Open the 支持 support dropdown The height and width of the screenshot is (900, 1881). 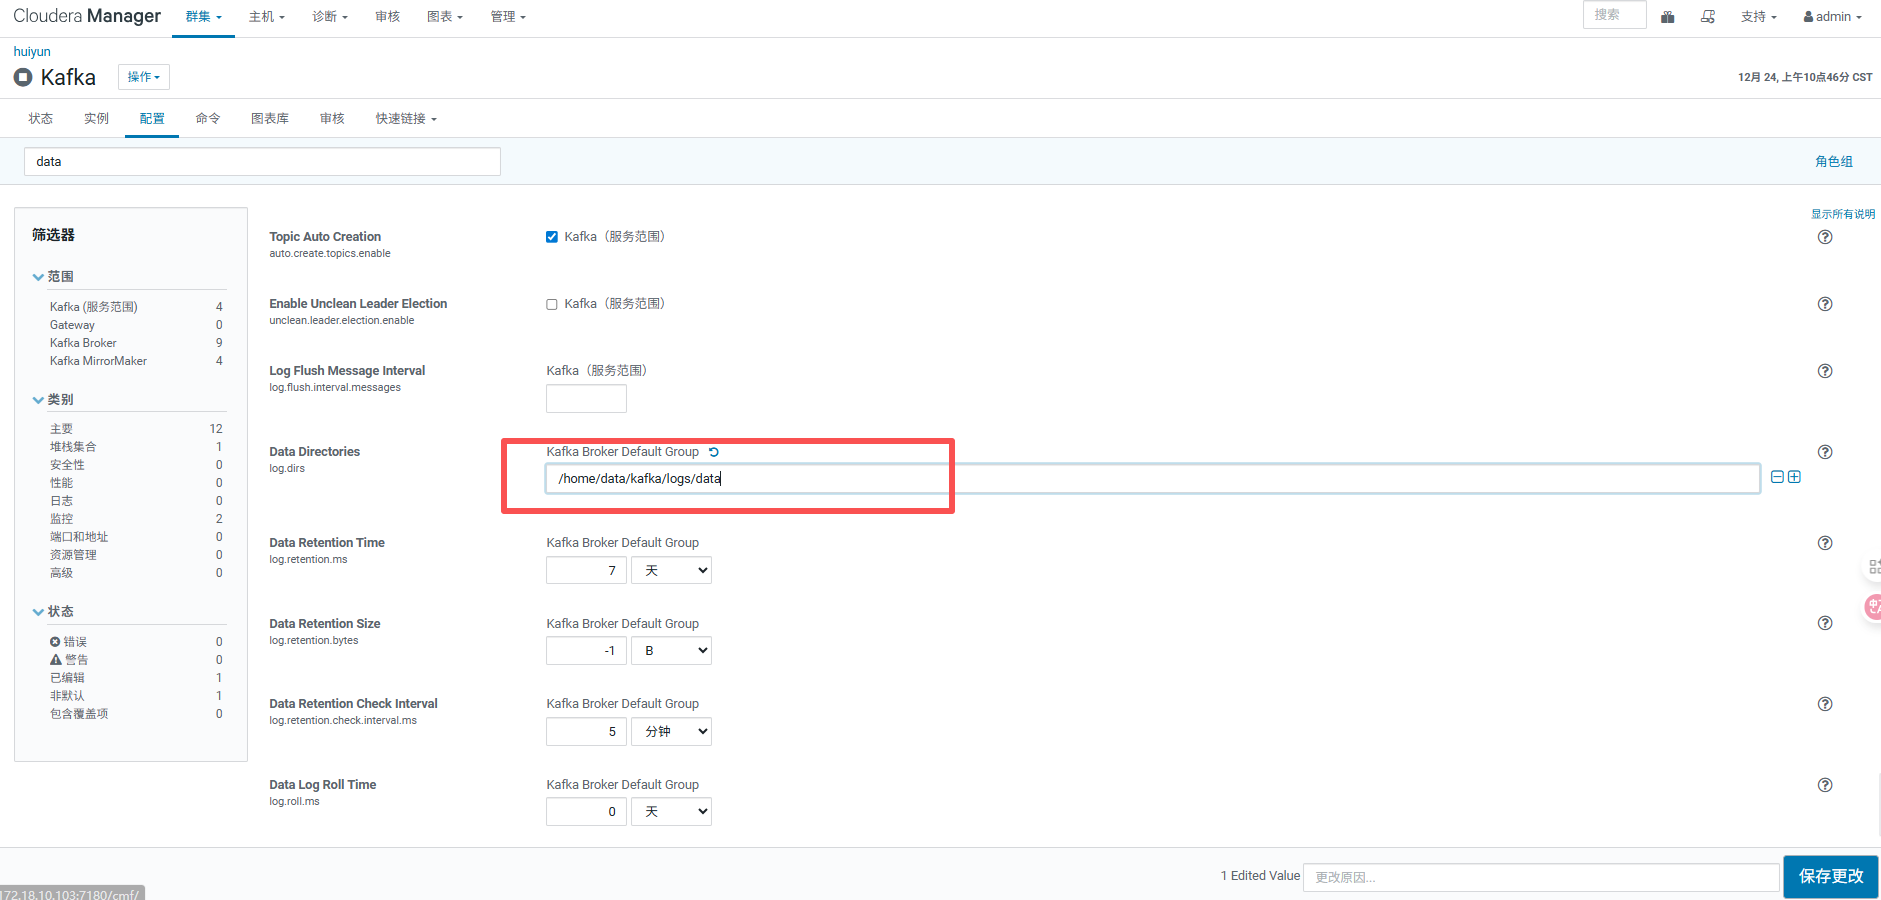click(x=1759, y=17)
